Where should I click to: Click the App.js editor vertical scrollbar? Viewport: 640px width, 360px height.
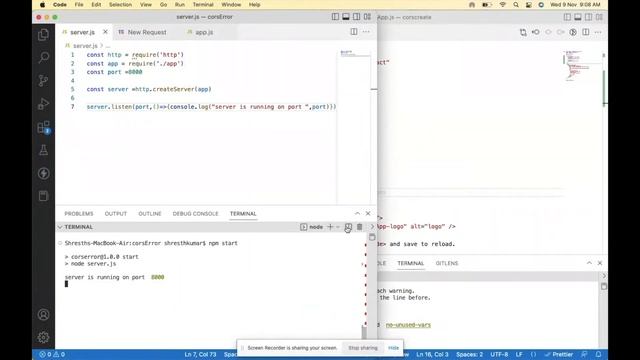(x=605, y=88)
